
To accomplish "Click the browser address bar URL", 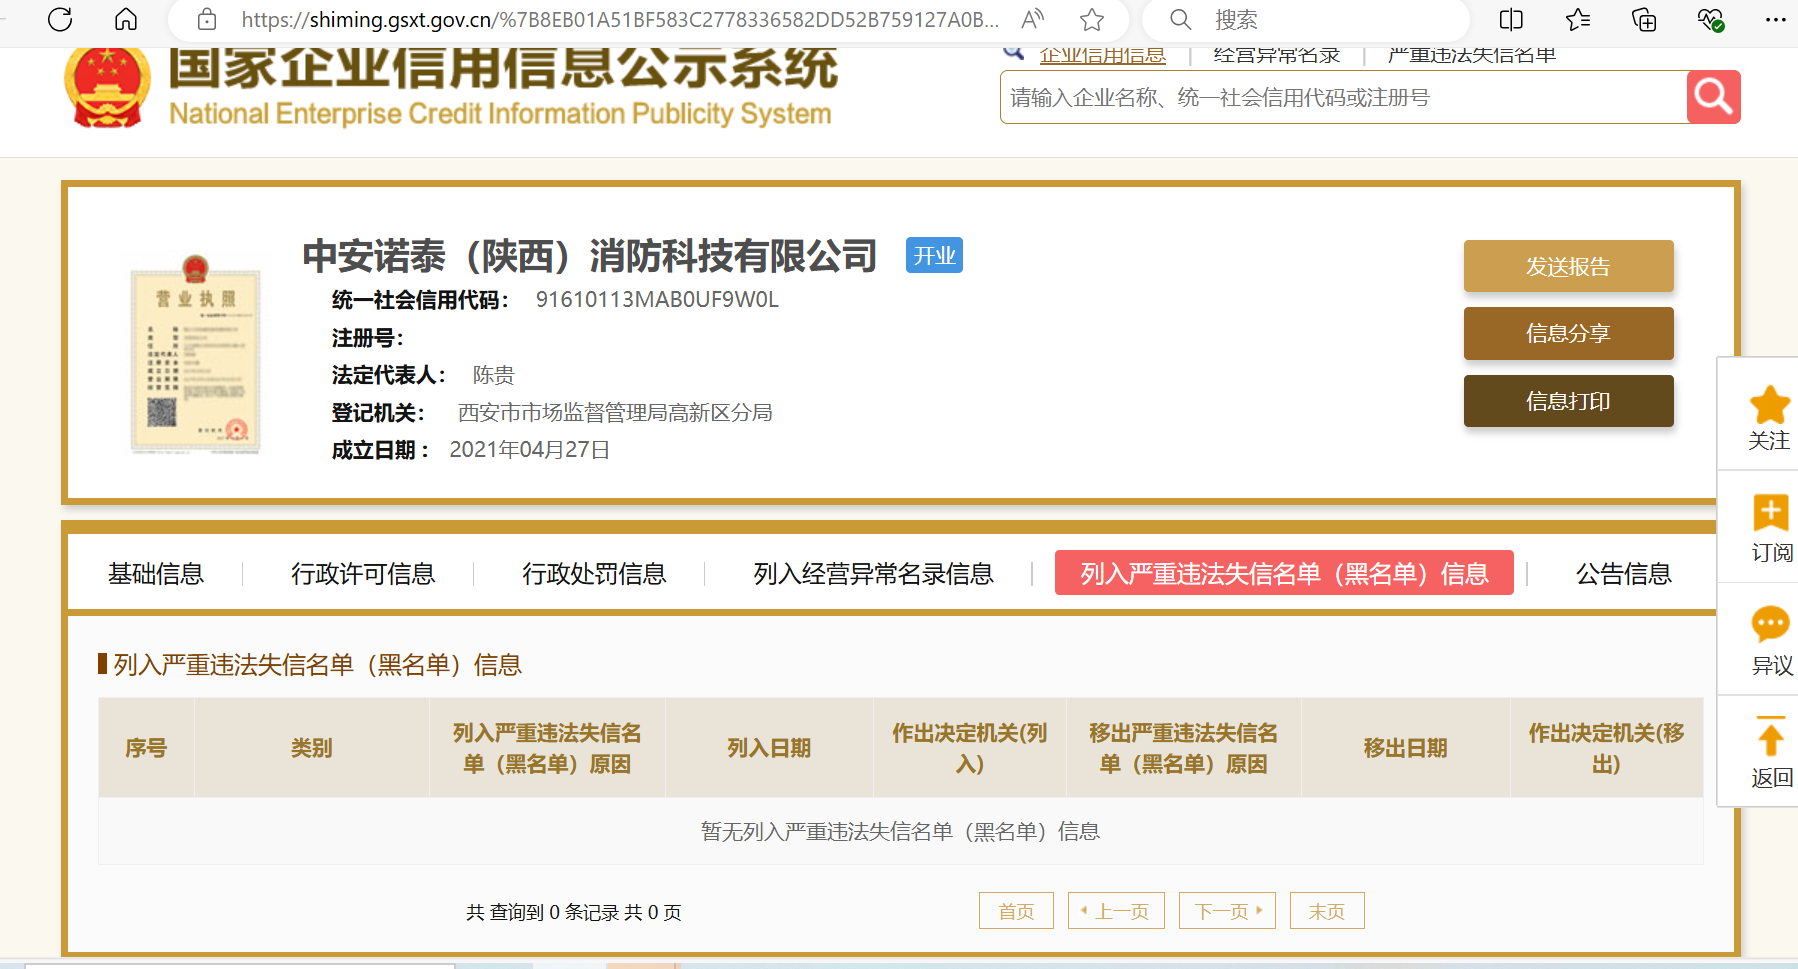I will 620,19.
